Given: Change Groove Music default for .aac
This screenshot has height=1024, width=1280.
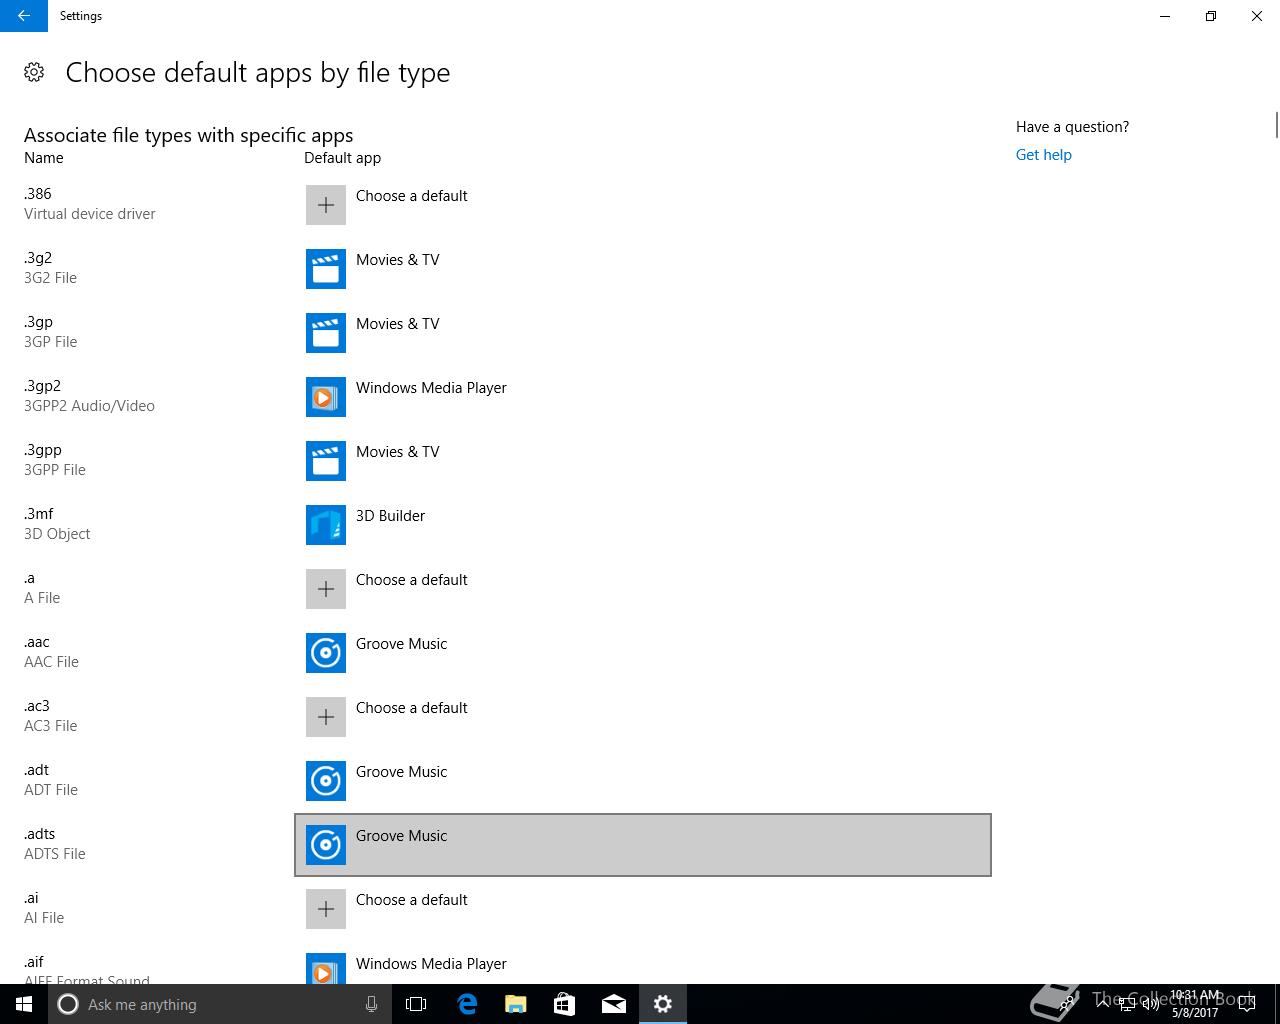Looking at the screenshot, I should [643, 653].
